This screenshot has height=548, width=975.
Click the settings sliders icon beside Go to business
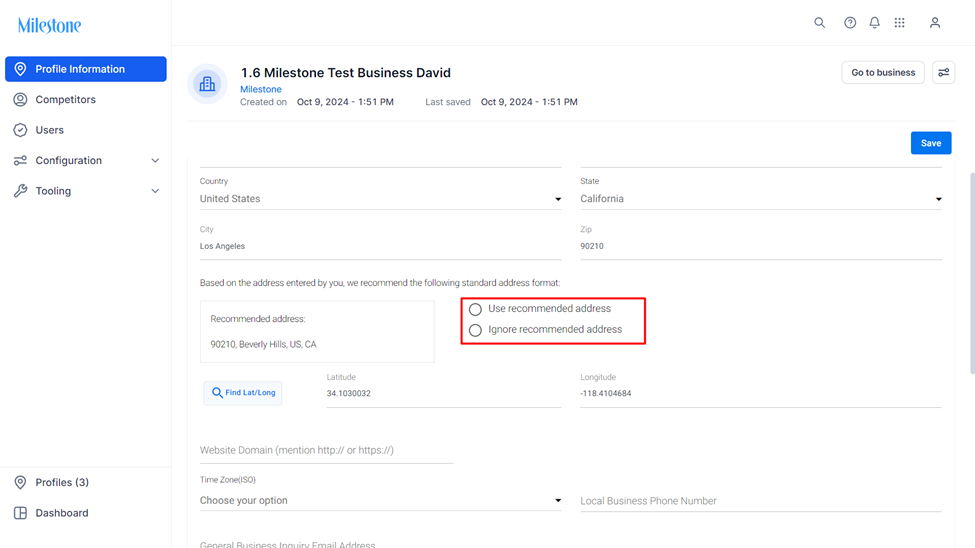pos(943,73)
